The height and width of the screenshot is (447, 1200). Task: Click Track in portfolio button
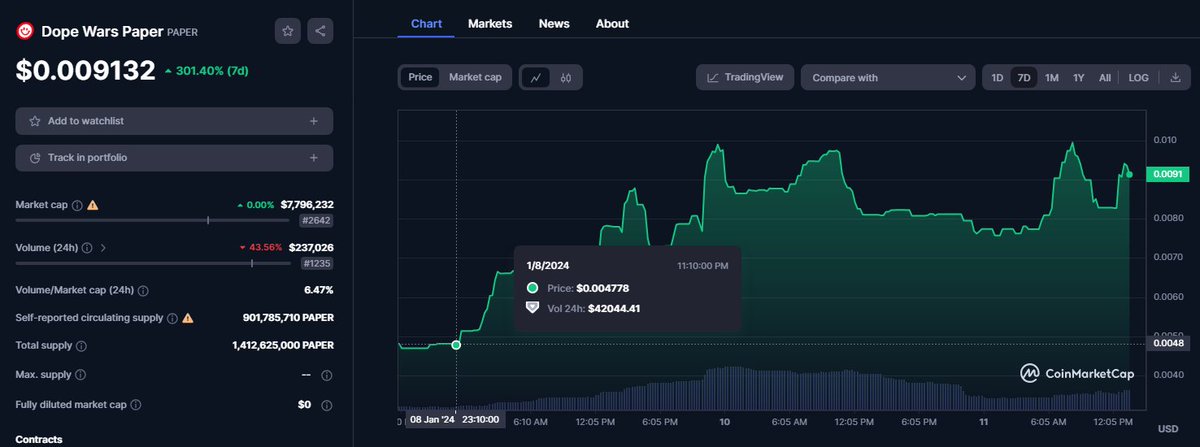coord(174,158)
